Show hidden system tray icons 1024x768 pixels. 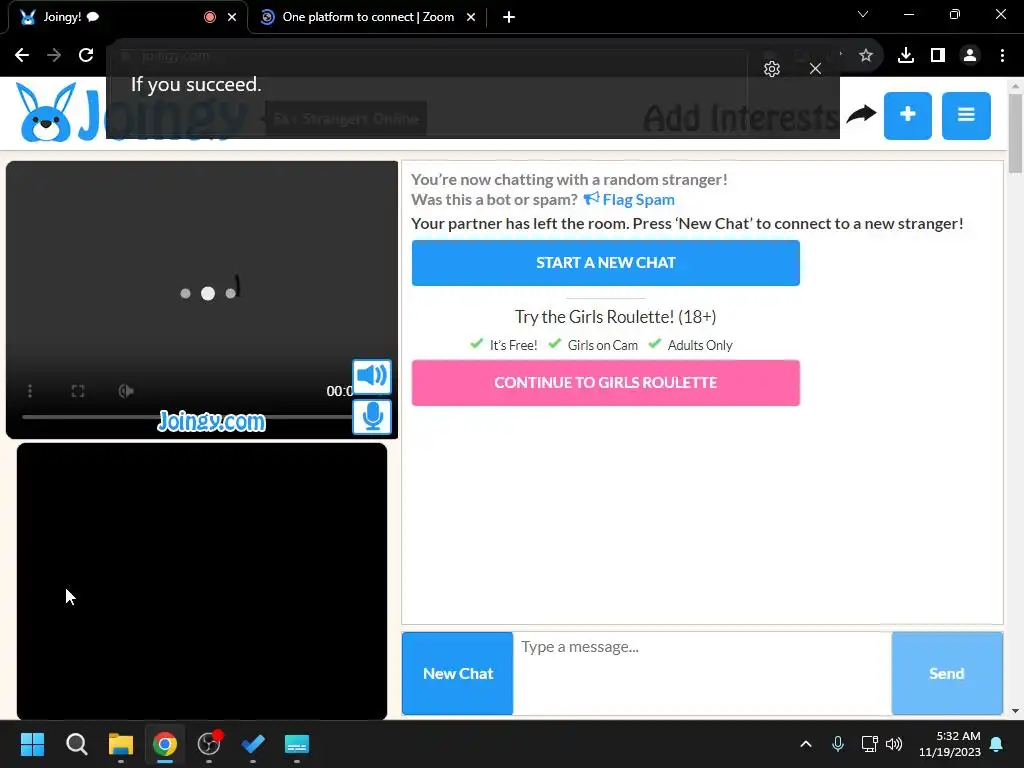(x=806, y=744)
